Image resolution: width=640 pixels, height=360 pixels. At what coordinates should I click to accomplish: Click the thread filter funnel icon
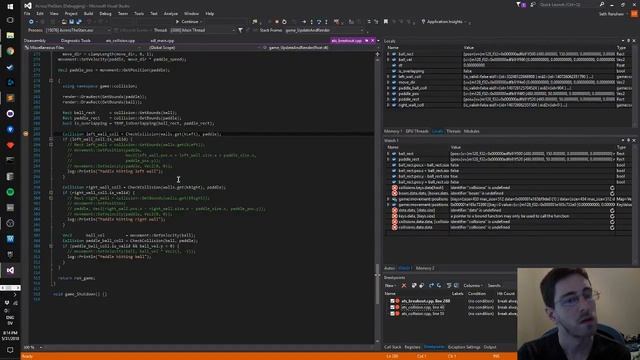tap(240, 30)
